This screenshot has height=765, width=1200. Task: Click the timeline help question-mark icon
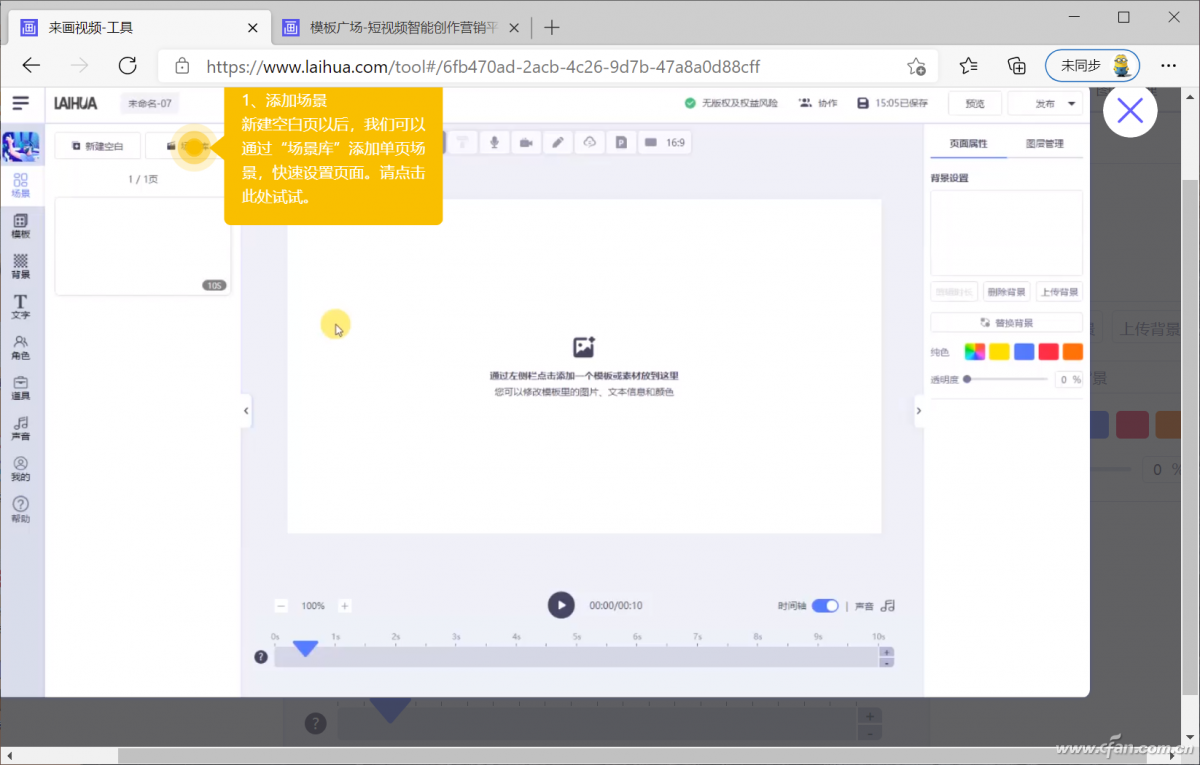(261, 657)
